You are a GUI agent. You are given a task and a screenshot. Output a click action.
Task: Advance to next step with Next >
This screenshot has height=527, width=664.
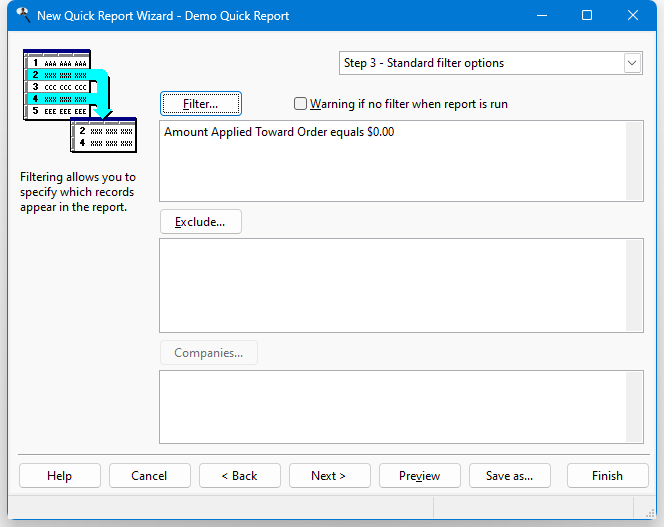tap(329, 476)
